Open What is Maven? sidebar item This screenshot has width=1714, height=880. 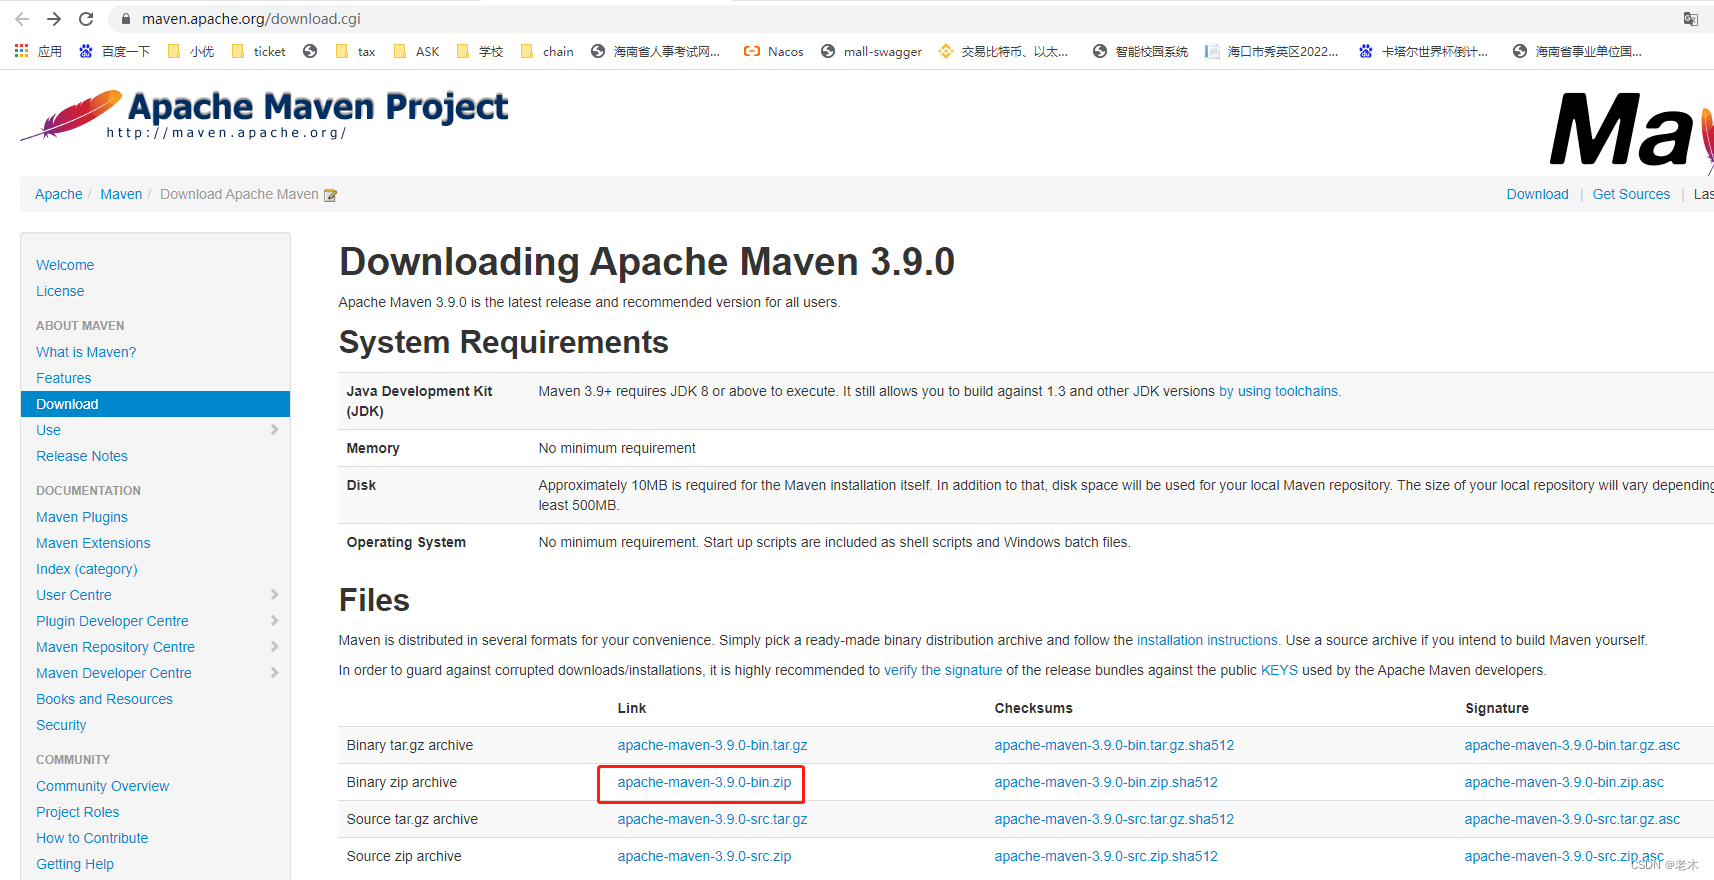tap(86, 352)
